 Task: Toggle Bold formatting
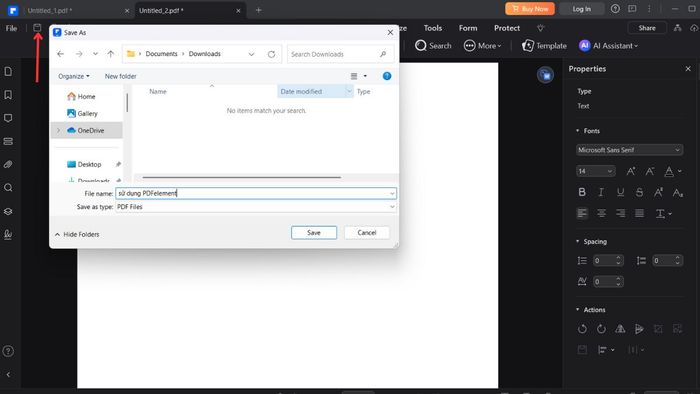point(582,192)
